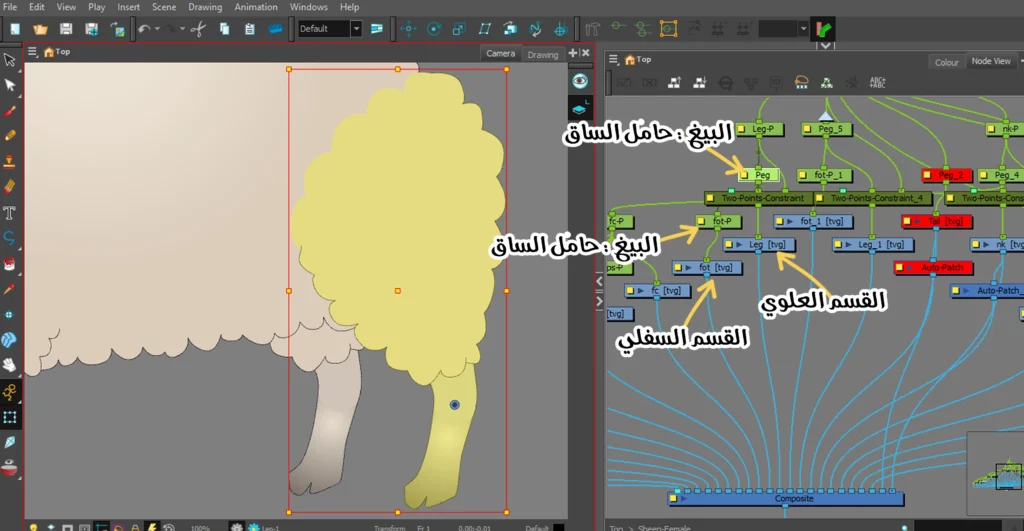Click the Save floppy disk icon

(66, 29)
